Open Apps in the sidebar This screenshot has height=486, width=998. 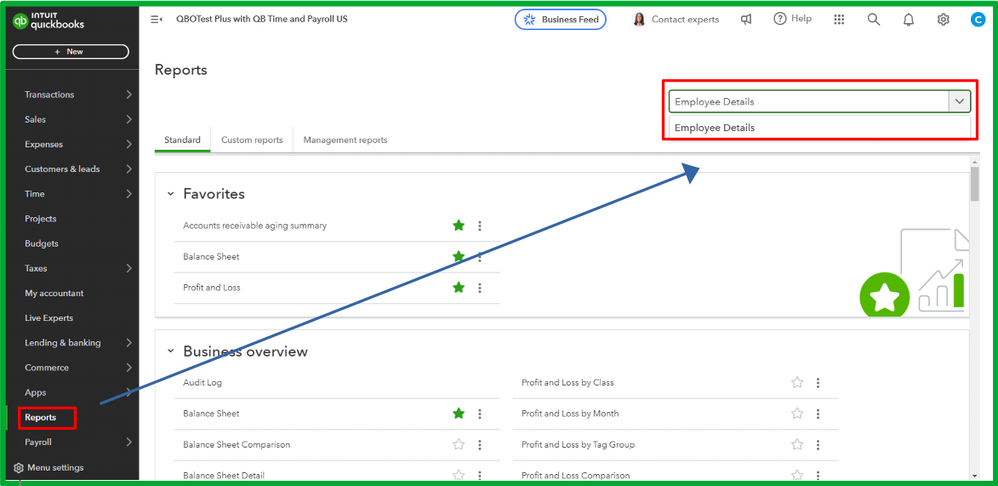click(36, 392)
